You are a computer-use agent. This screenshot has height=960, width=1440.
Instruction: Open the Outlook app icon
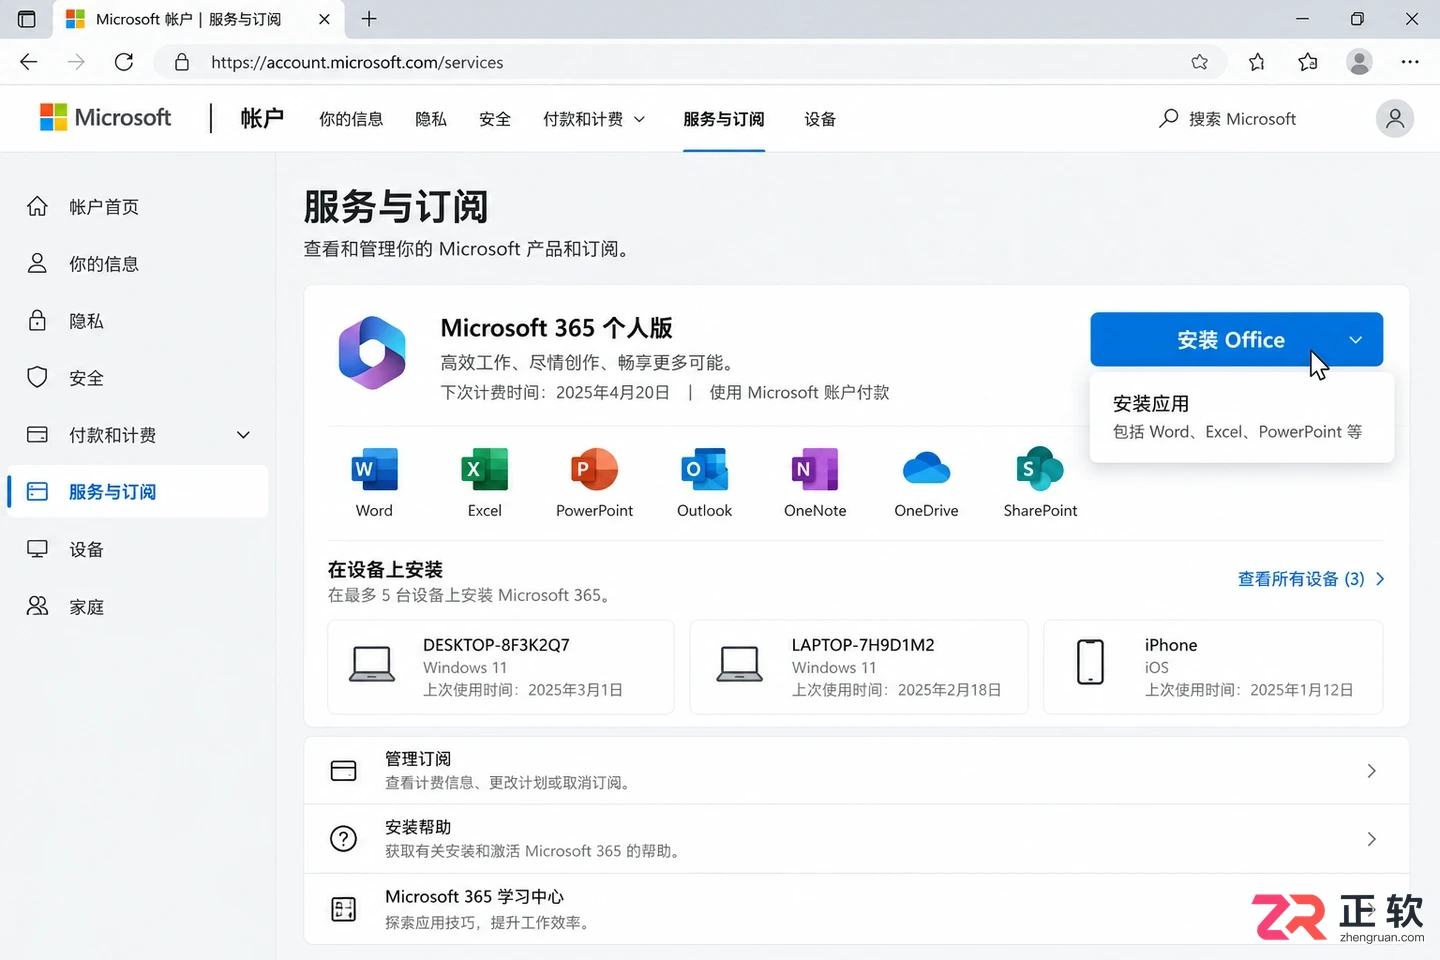705,469
